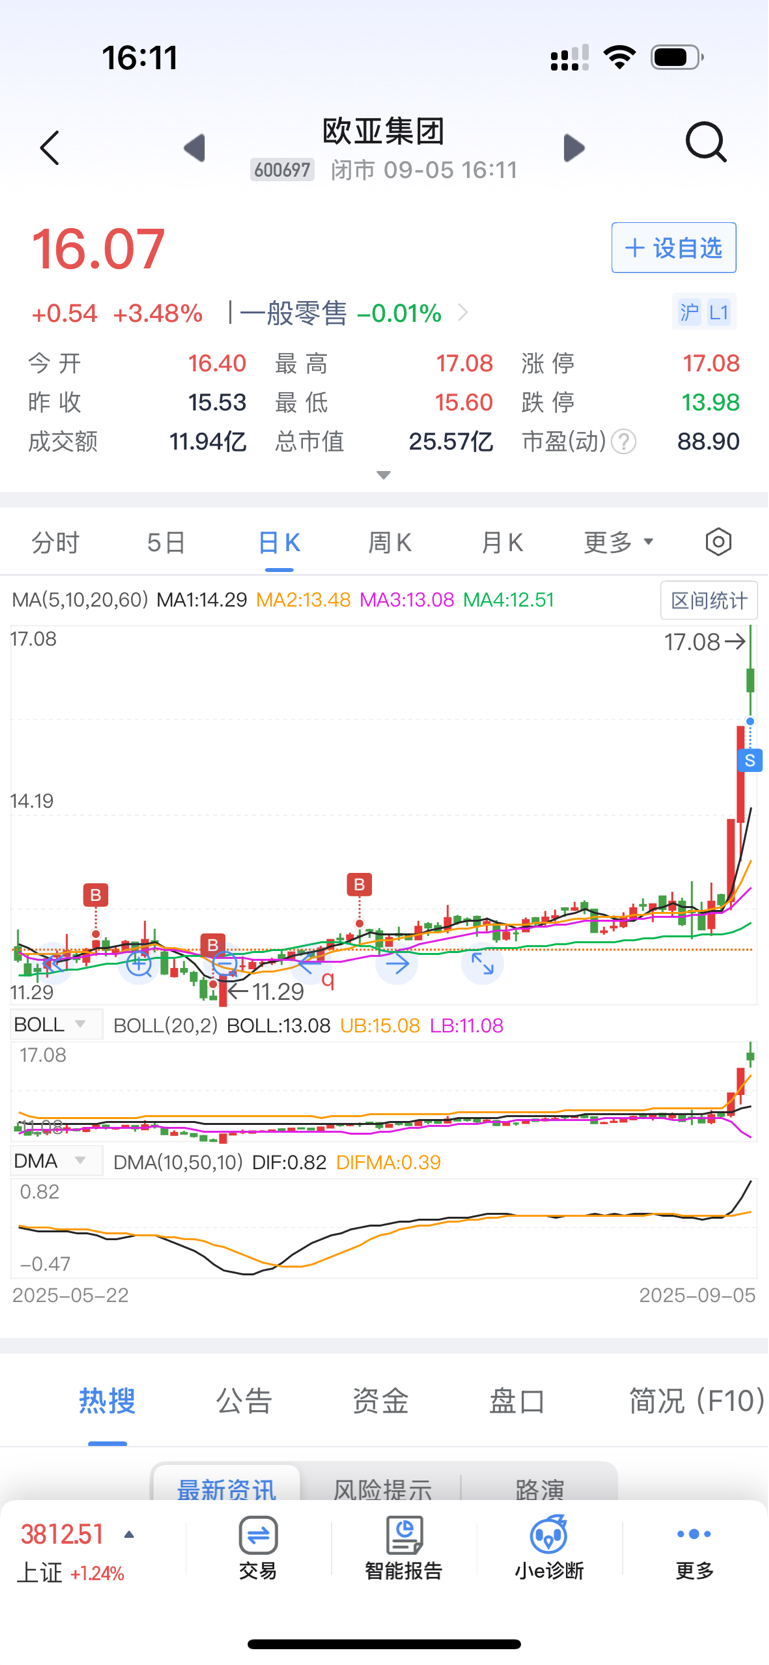This screenshot has width=769, height=1665.
Task: Go back using the top-left arrow
Action: (x=50, y=148)
